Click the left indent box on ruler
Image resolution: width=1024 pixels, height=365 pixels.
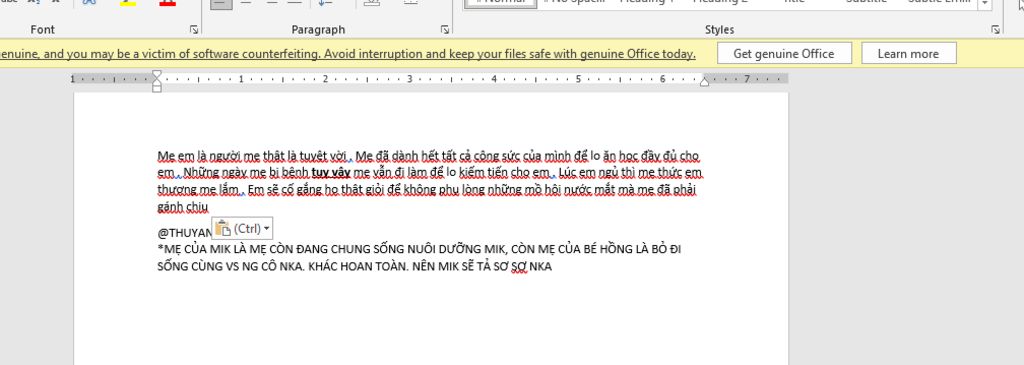click(x=157, y=88)
